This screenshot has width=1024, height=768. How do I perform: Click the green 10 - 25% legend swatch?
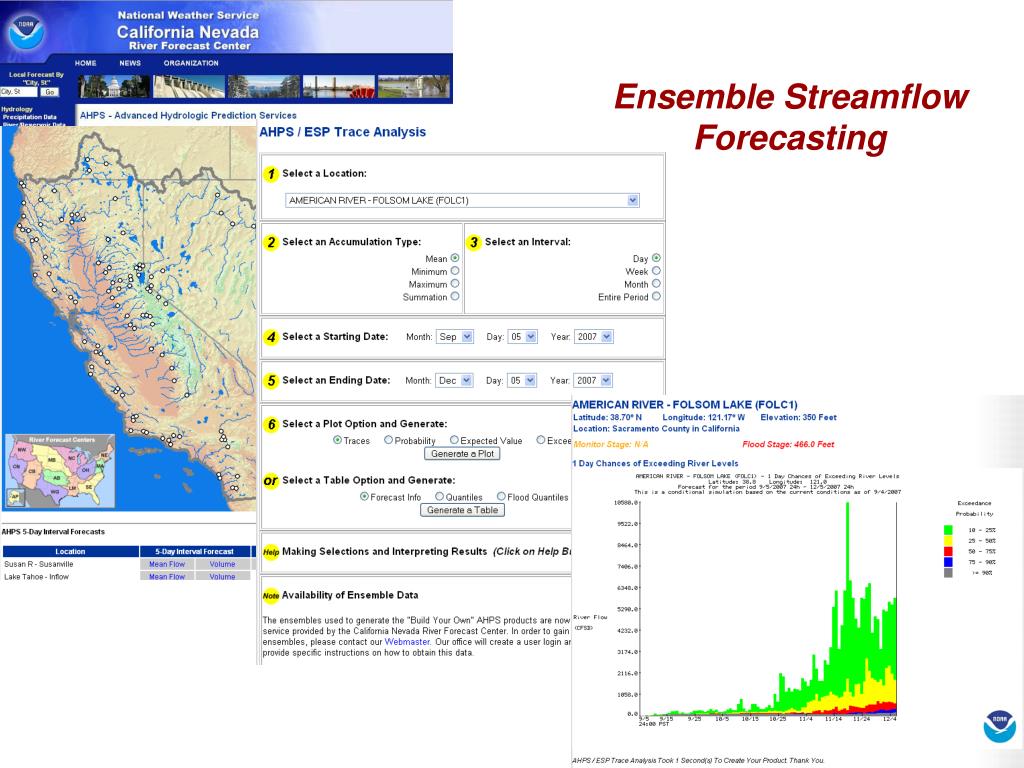coord(948,530)
